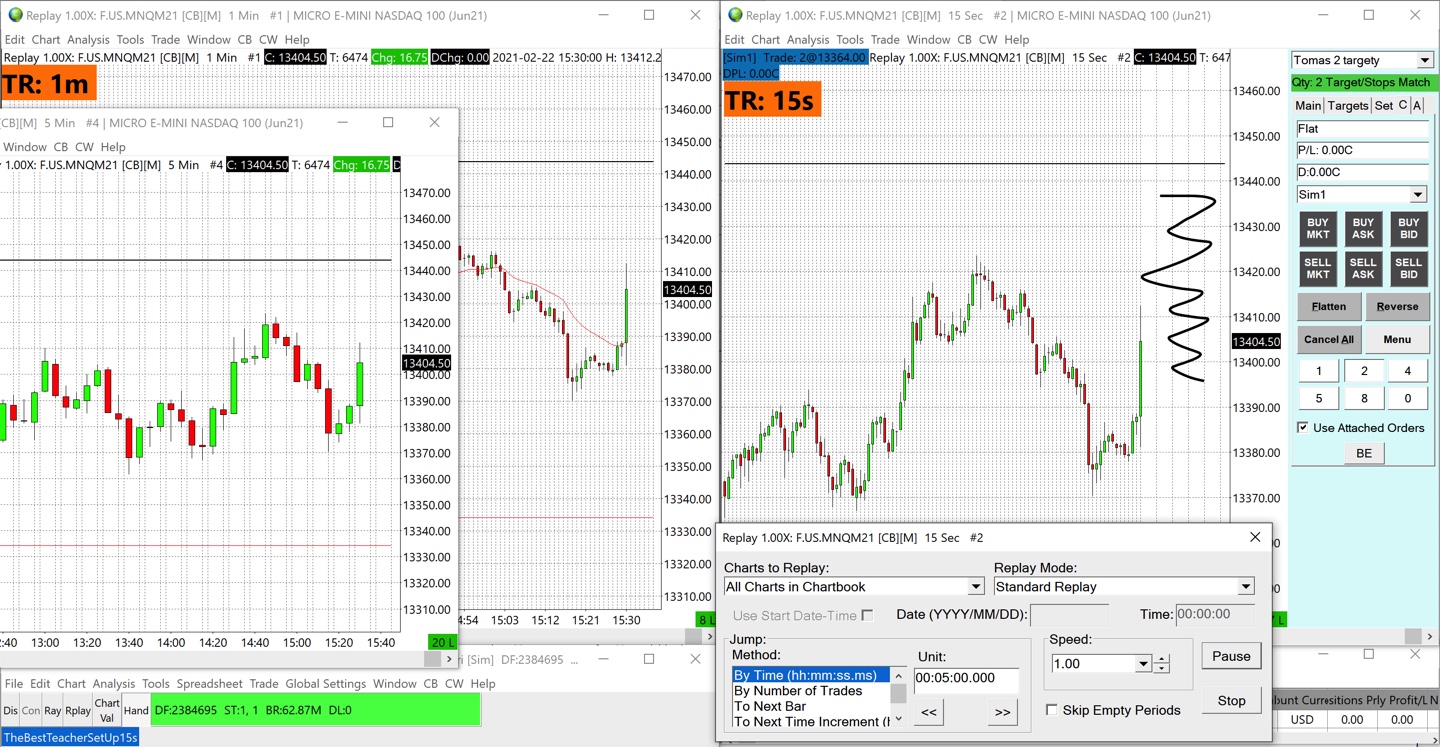Jump forward with the >> button

point(1002,711)
